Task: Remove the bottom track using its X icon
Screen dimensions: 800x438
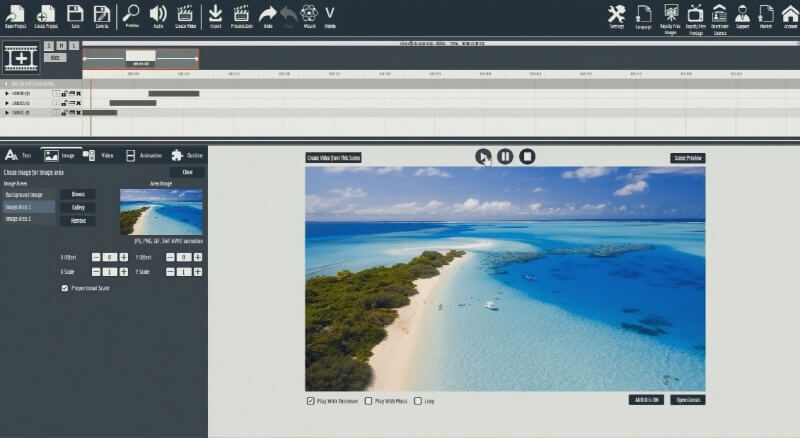Action: pyautogui.click(x=79, y=112)
